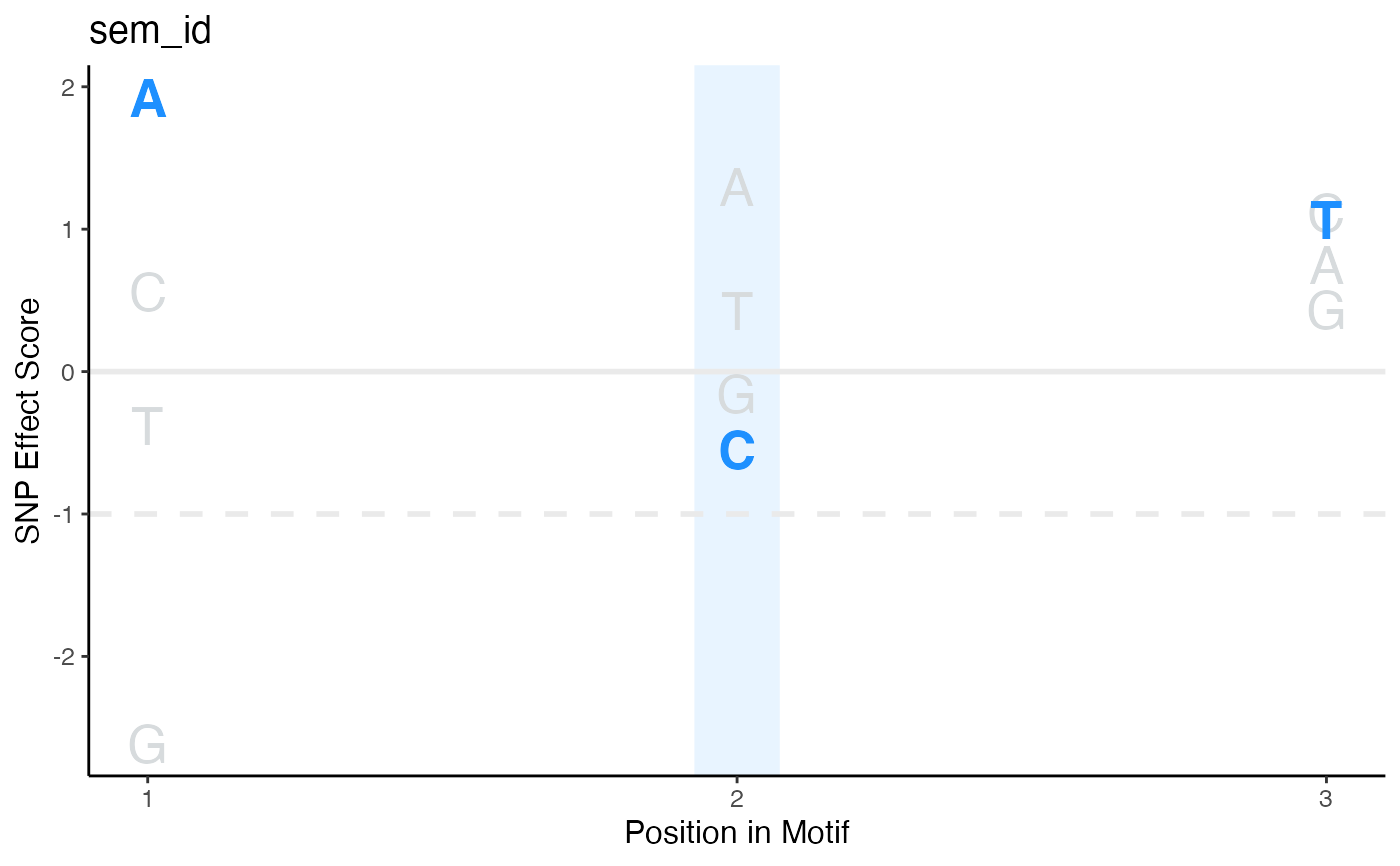
Task: Click the gray letter T at position 2
Action: [737, 312]
